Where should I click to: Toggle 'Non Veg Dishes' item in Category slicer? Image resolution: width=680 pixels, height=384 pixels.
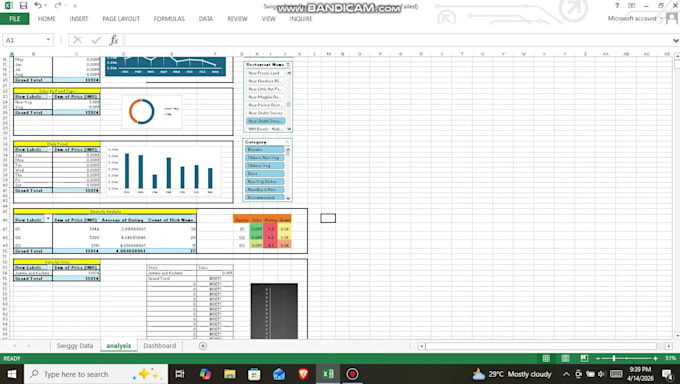point(265,182)
